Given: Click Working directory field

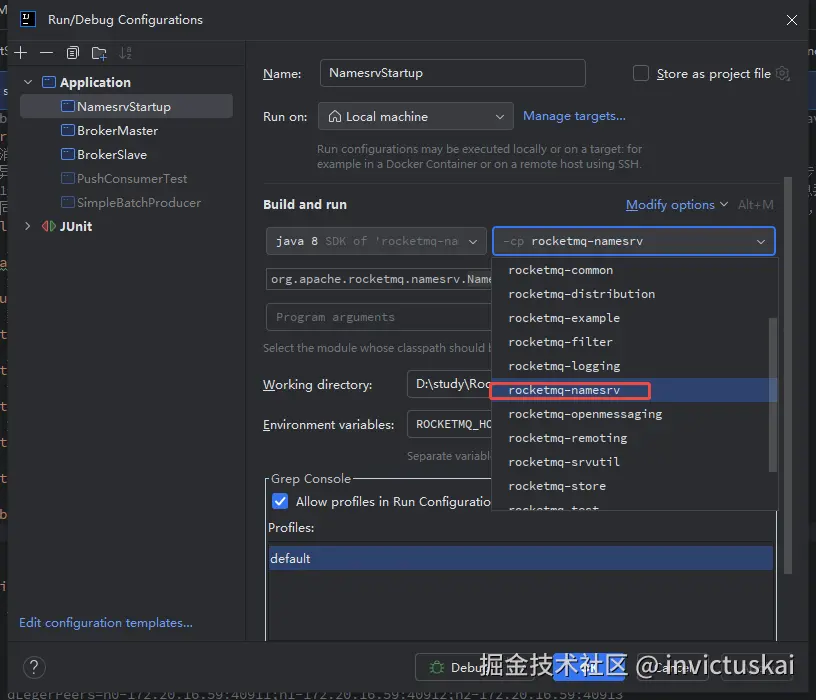Looking at the screenshot, I should coord(449,384).
